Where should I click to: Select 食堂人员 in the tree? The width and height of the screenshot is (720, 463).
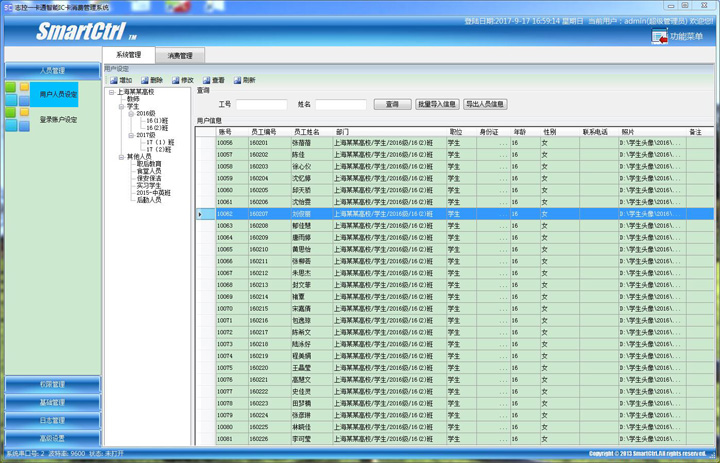(148, 171)
